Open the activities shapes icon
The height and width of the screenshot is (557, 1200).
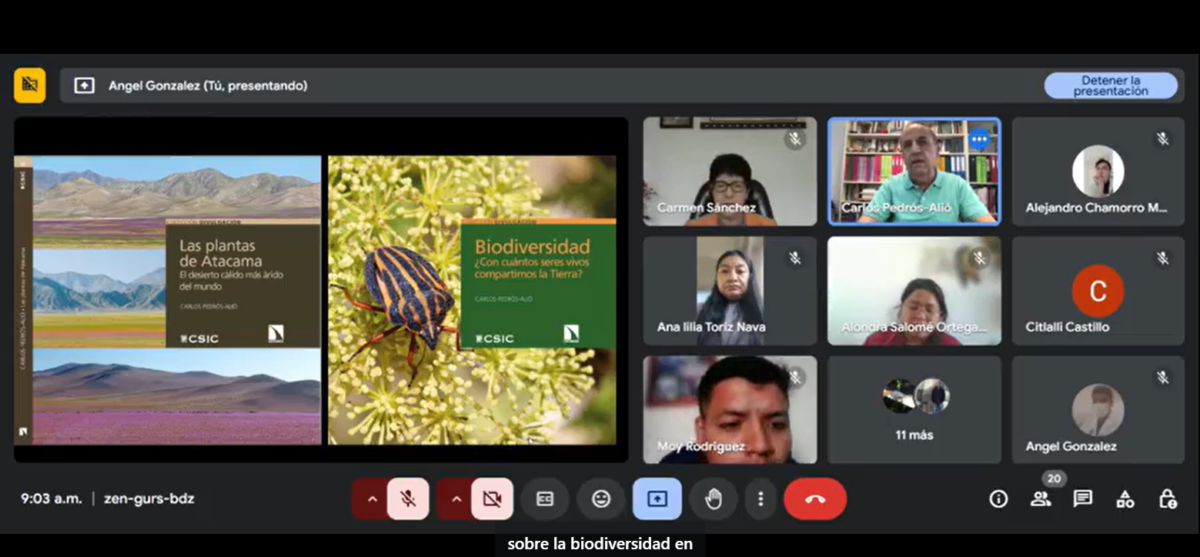coord(1125,499)
